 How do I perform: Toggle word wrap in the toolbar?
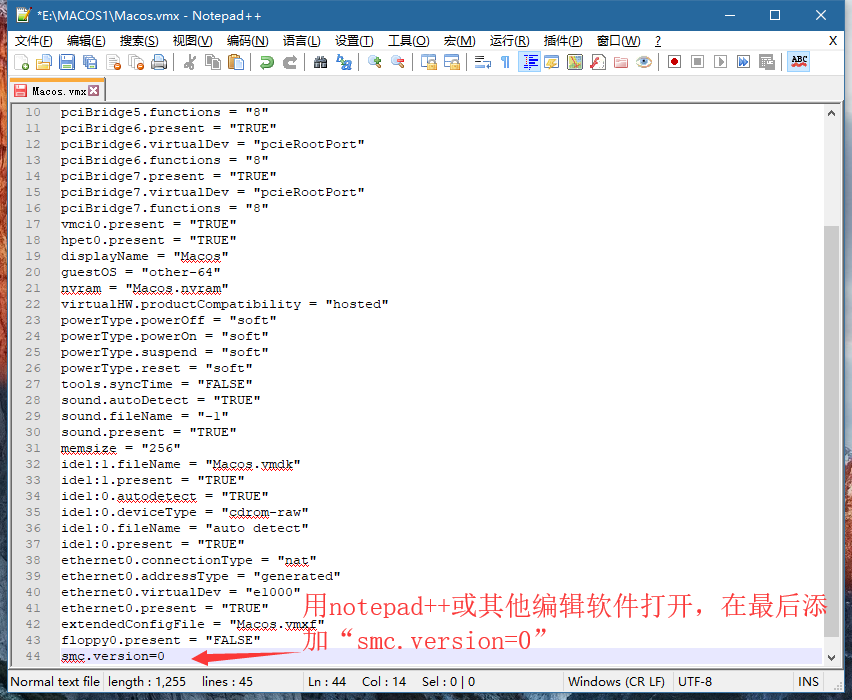tap(482, 62)
